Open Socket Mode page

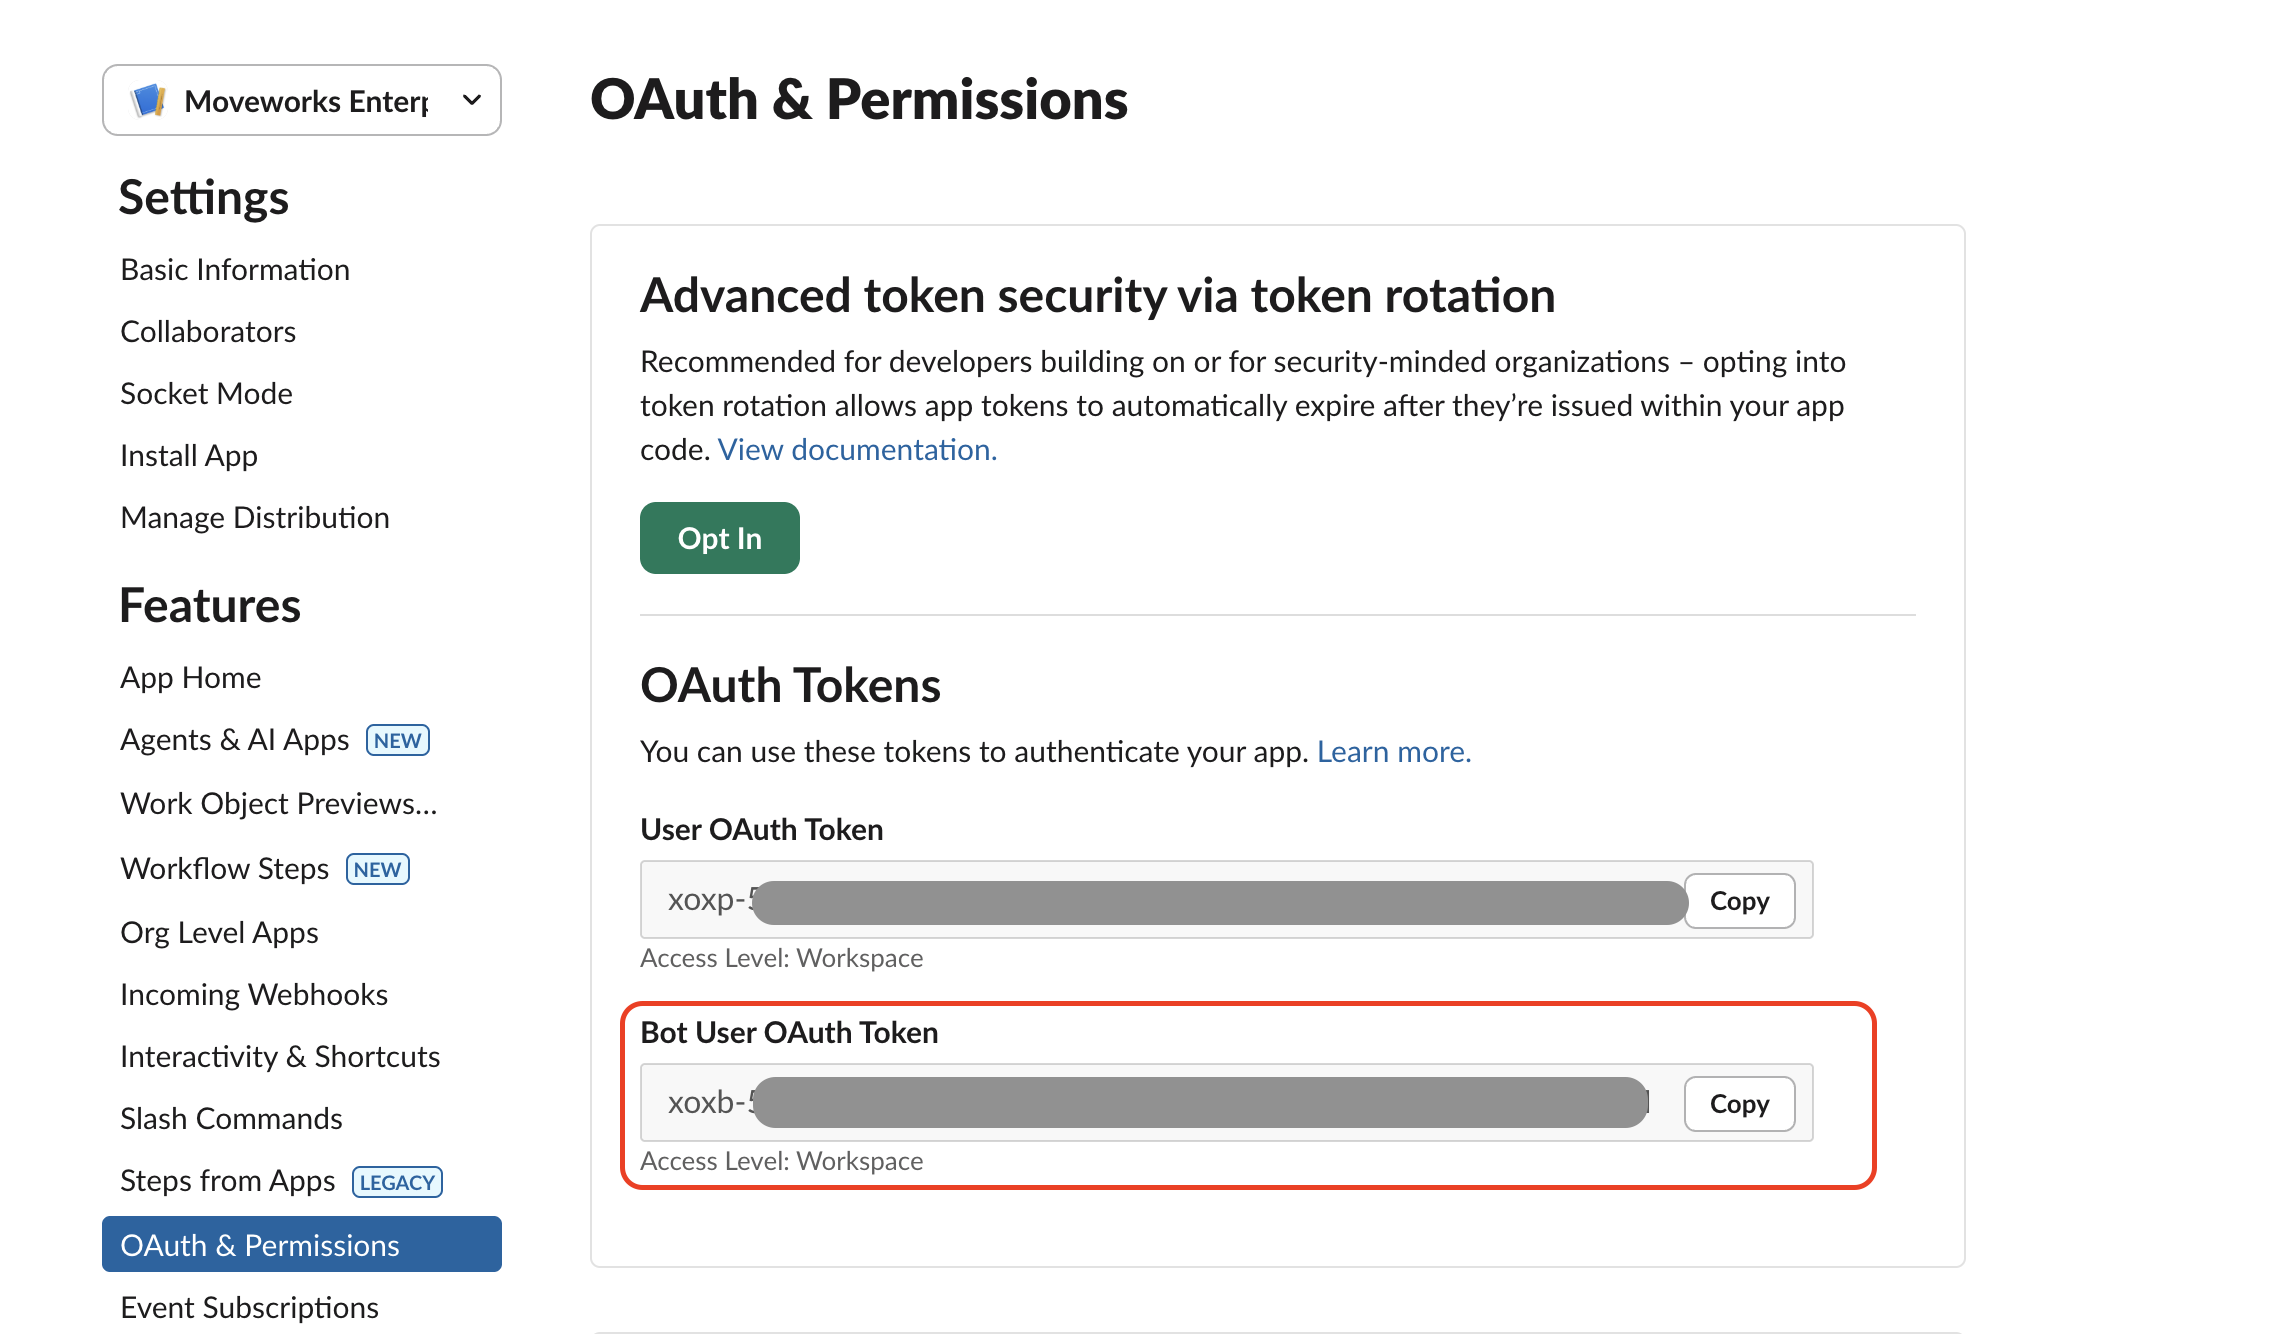point(206,394)
